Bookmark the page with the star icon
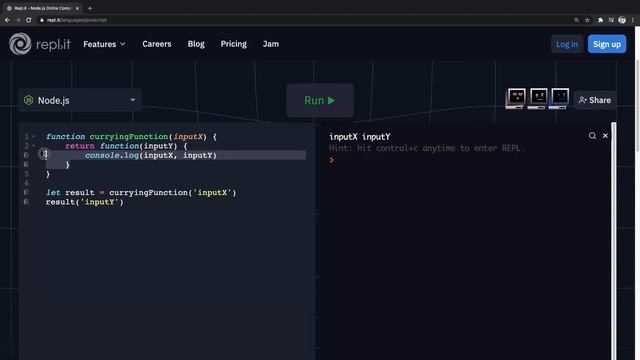Image resolution: width=640 pixels, height=360 pixels. (x=587, y=20)
